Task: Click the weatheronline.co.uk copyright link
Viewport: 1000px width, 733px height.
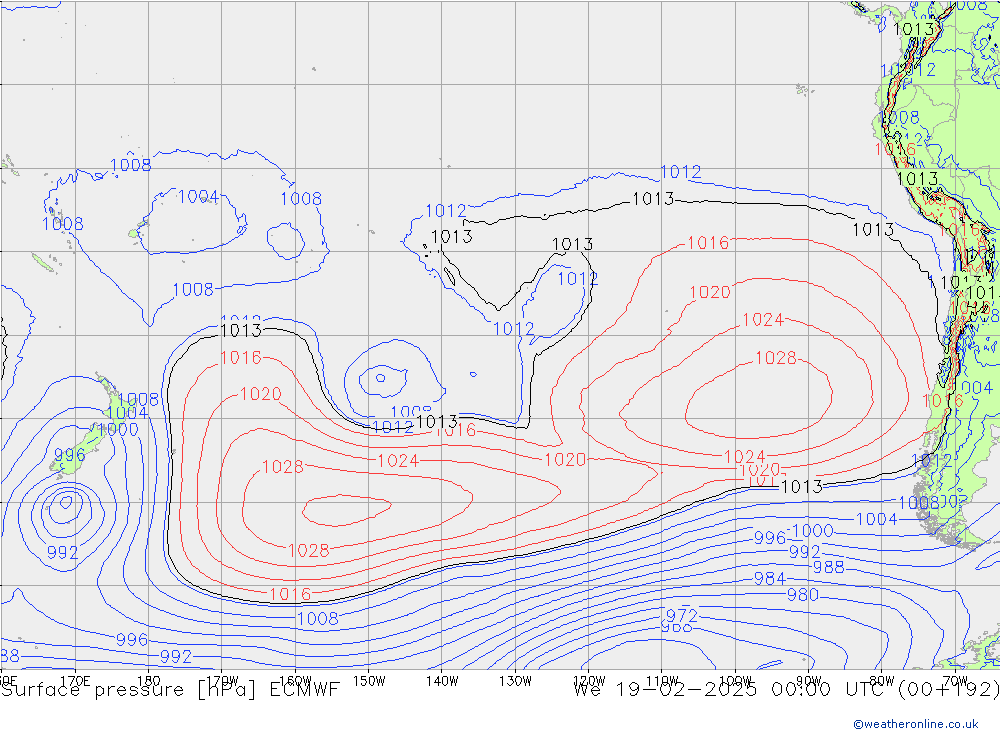Action: (x=916, y=724)
